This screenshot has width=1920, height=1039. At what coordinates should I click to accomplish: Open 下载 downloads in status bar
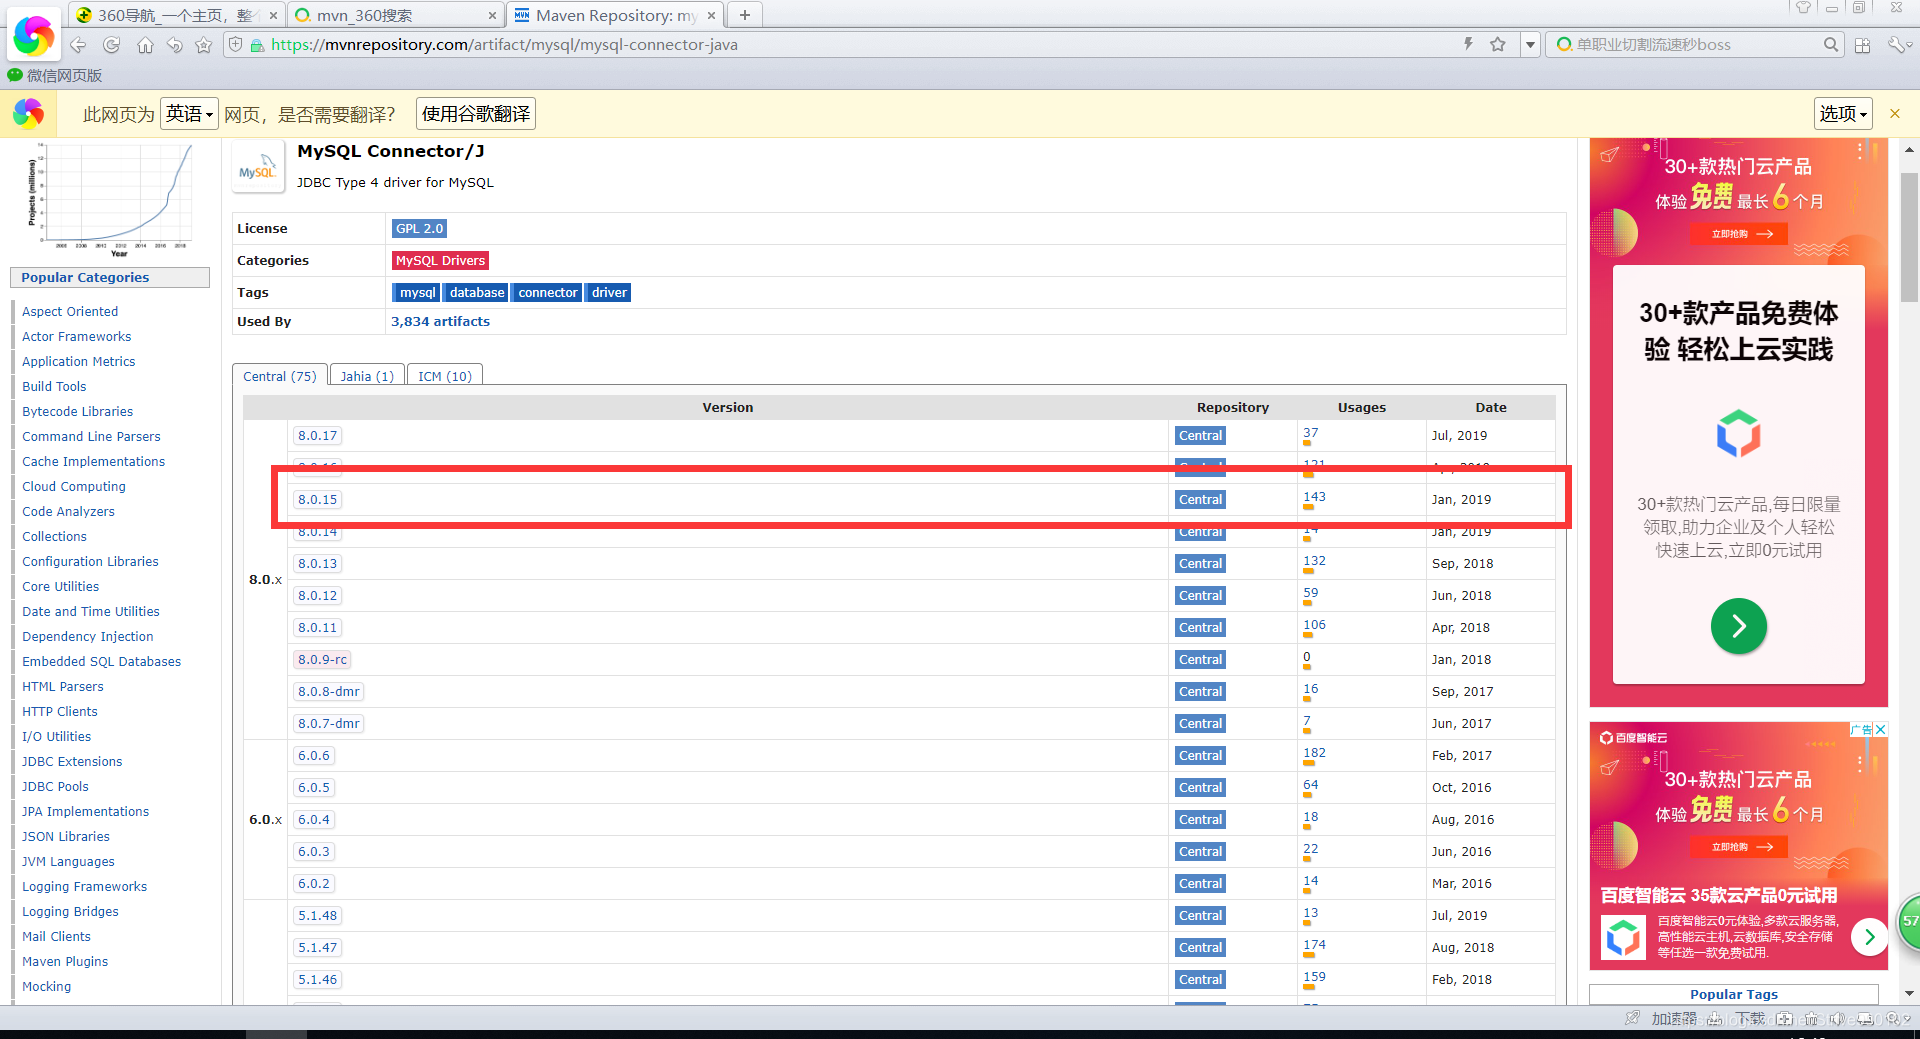pyautogui.click(x=1750, y=1018)
